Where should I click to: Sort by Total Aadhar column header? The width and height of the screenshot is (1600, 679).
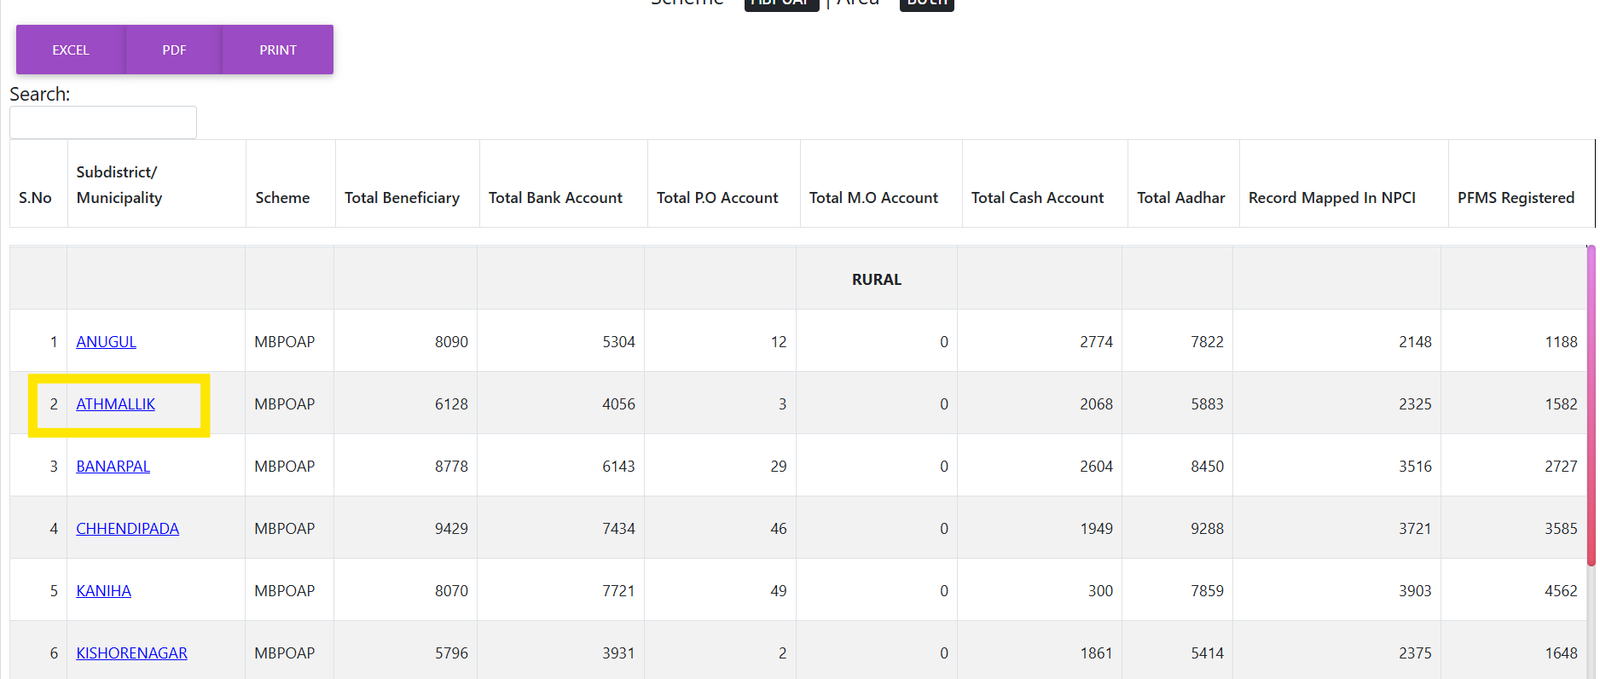1180,198
